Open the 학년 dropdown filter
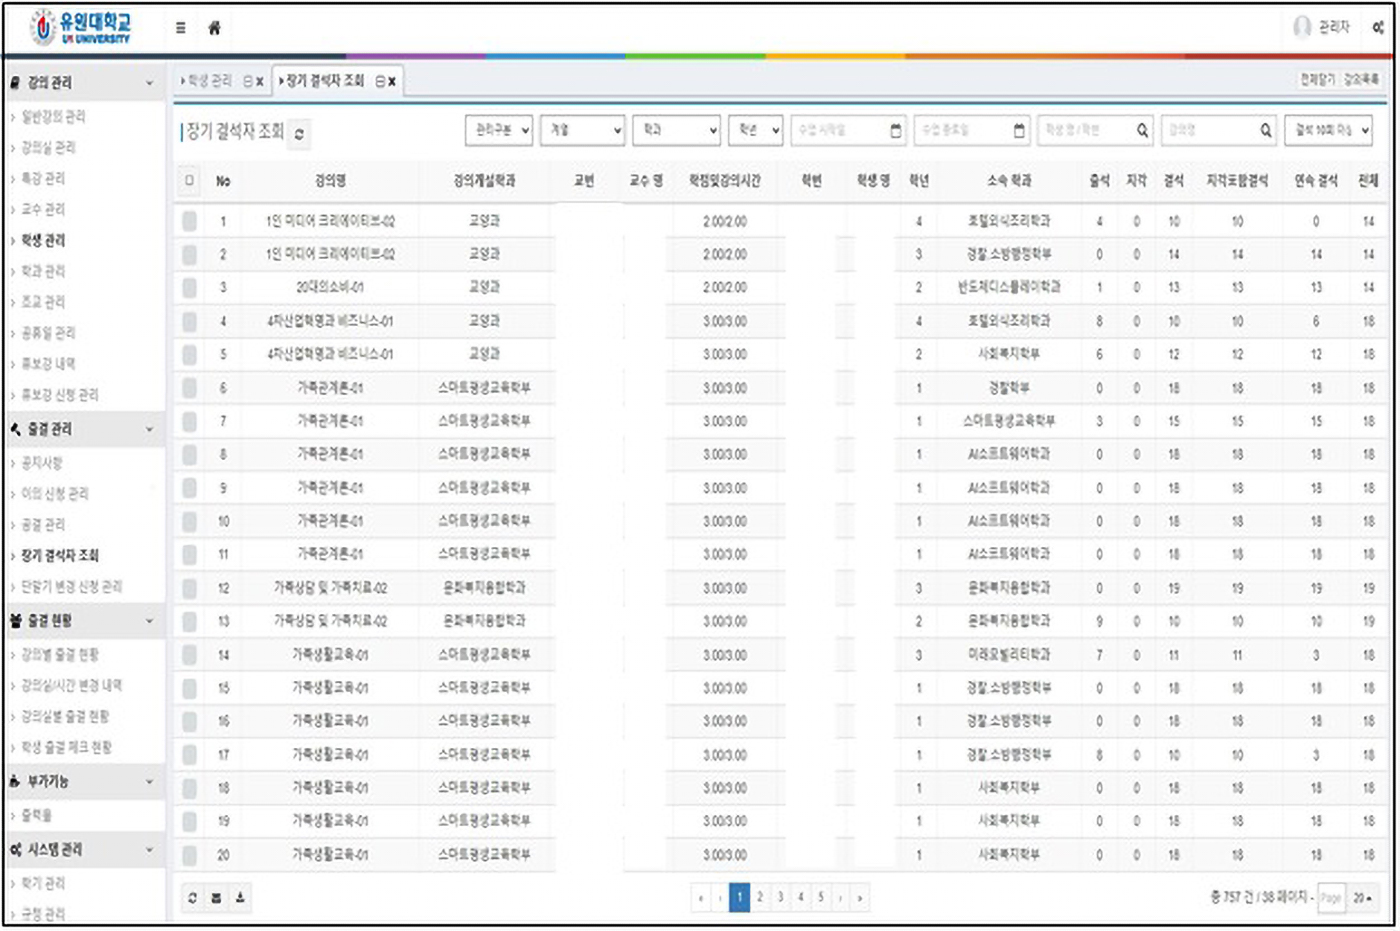1400x931 pixels. [757, 130]
